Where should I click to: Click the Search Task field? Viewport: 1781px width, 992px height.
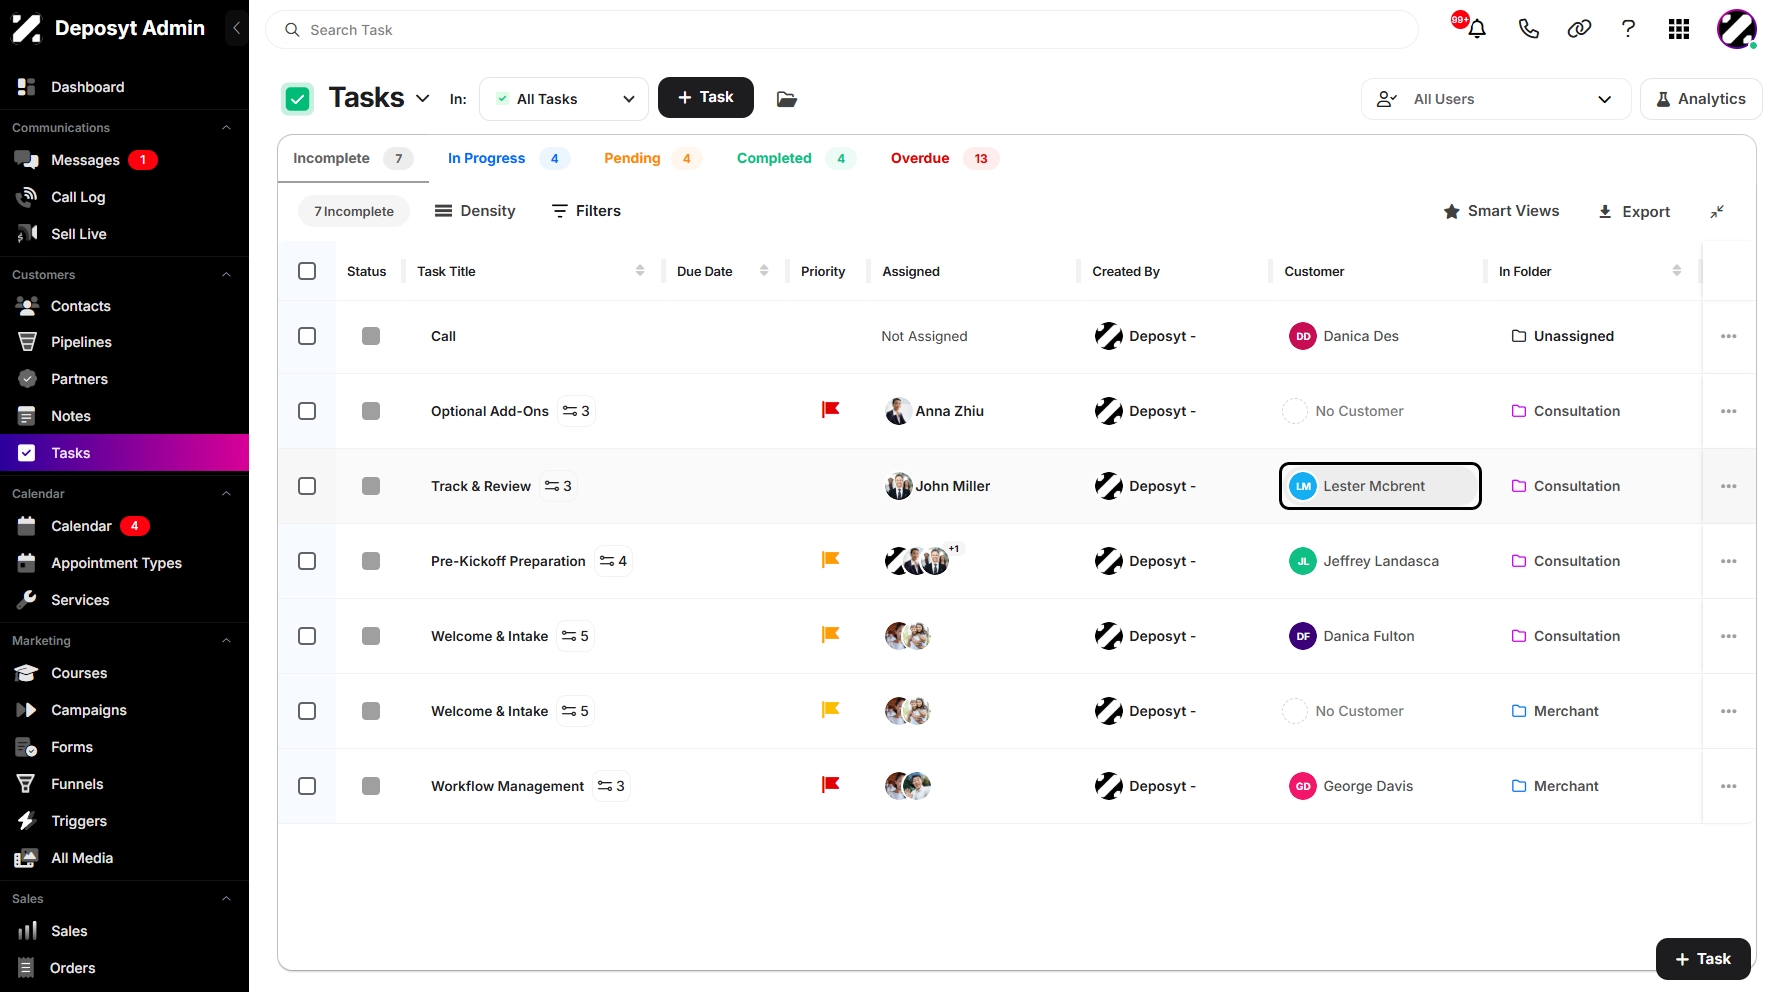click(841, 30)
